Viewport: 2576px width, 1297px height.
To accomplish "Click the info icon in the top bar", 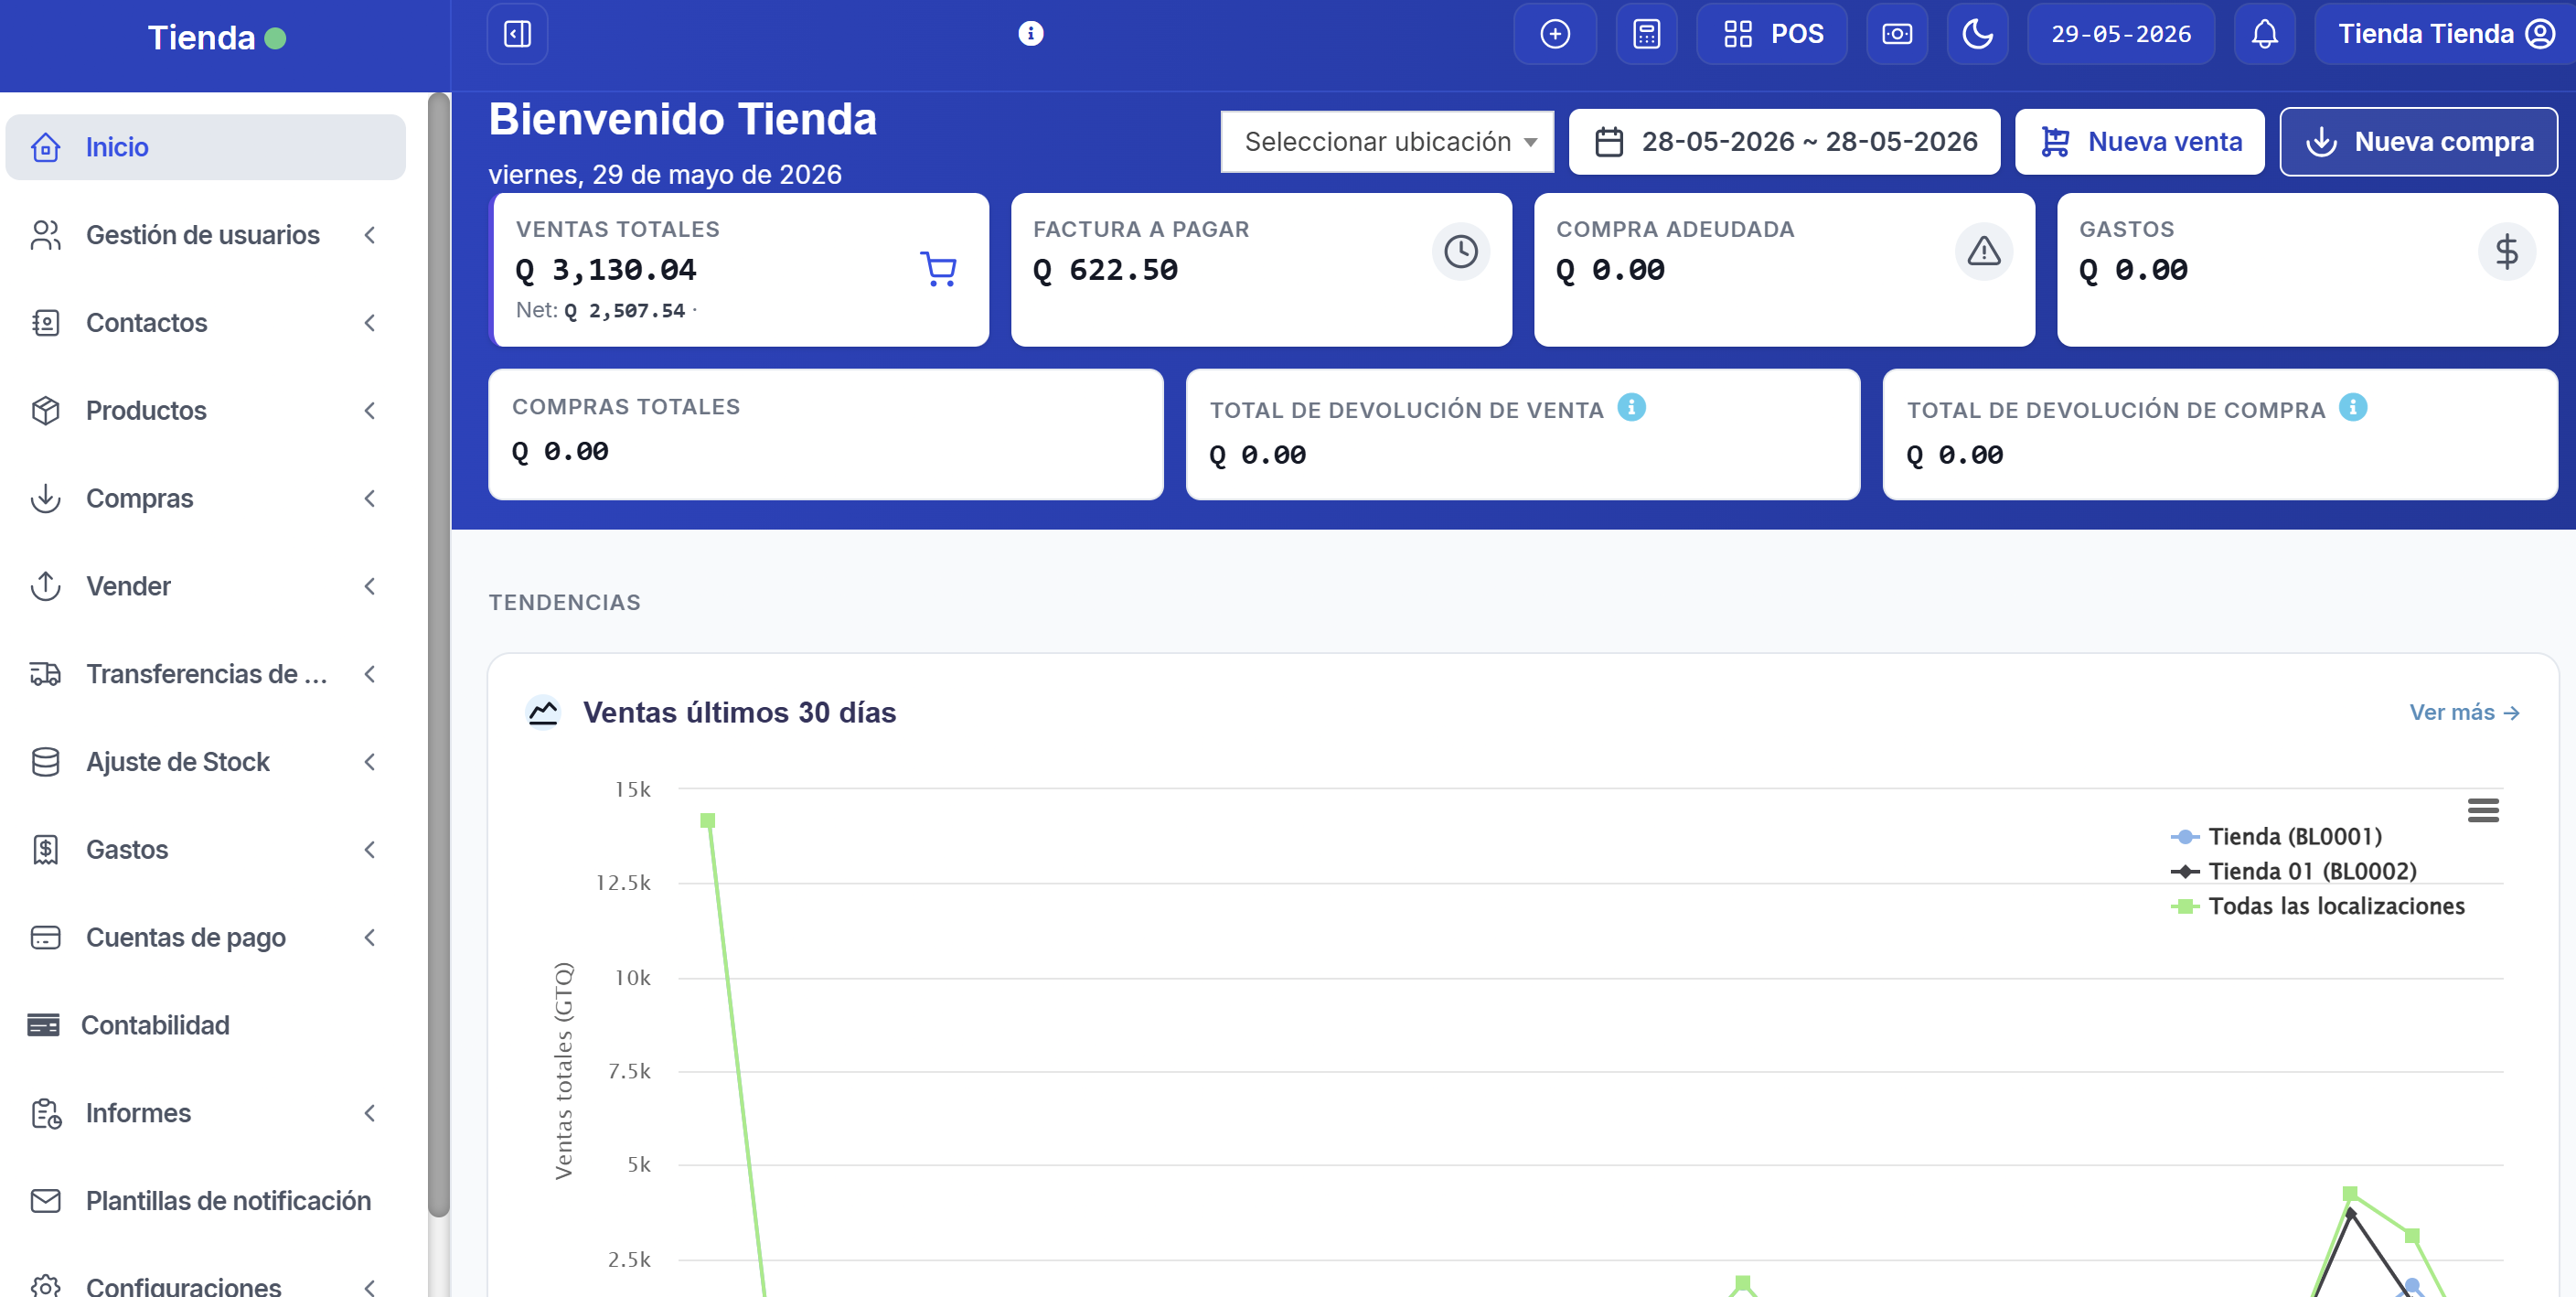I will [x=1030, y=34].
